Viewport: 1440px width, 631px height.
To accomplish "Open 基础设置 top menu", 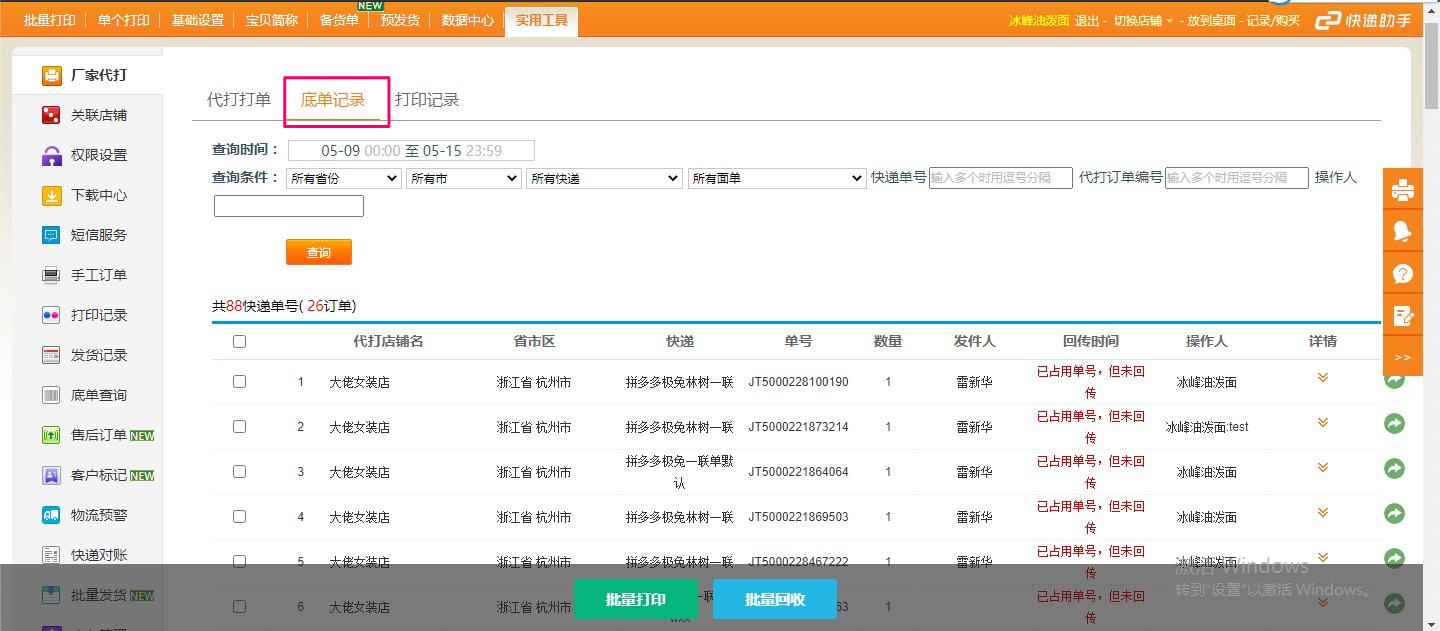I will [x=197, y=20].
